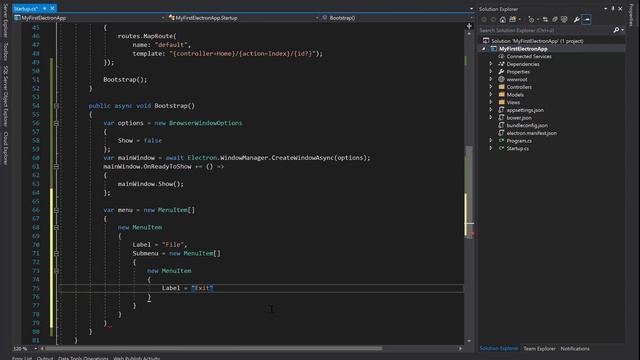Click the Refresh icon in Solution Explorer

click(555, 20)
